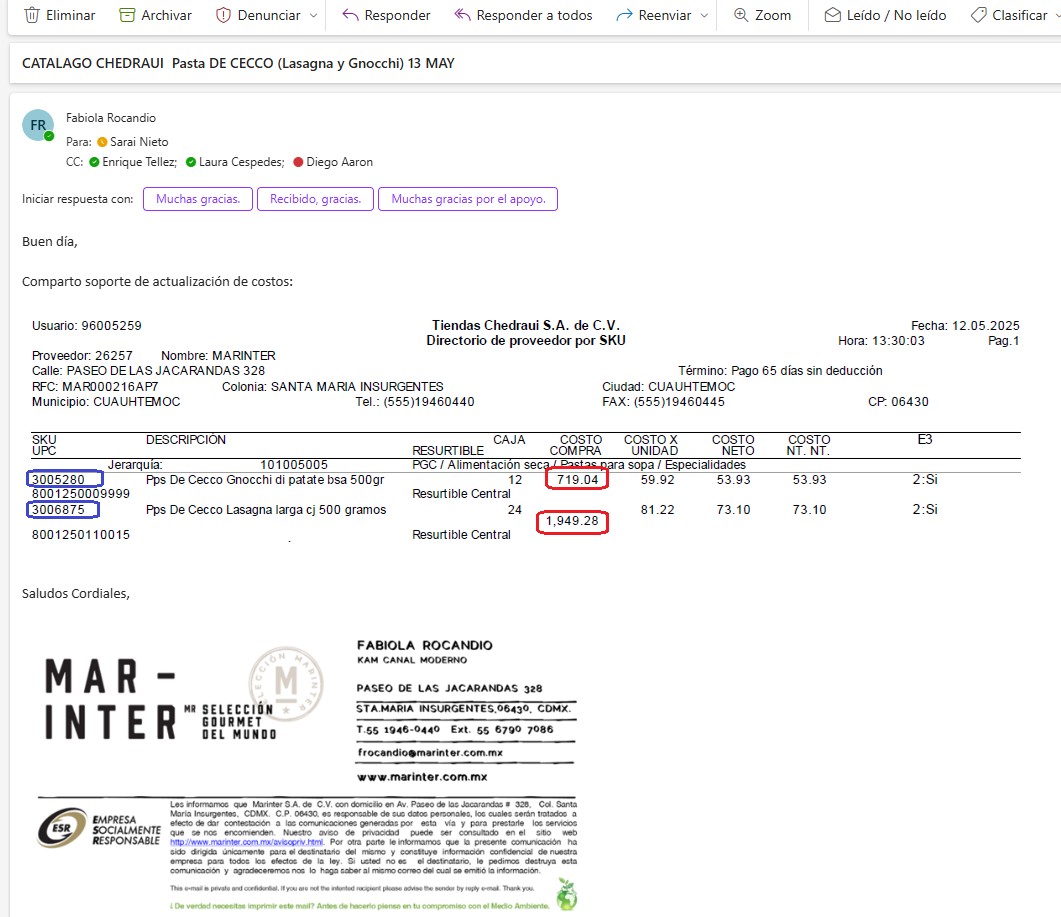Image resolution: width=1061 pixels, height=917 pixels.
Task: Click the Denunciar shield icon
Action: click(x=223, y=15)
